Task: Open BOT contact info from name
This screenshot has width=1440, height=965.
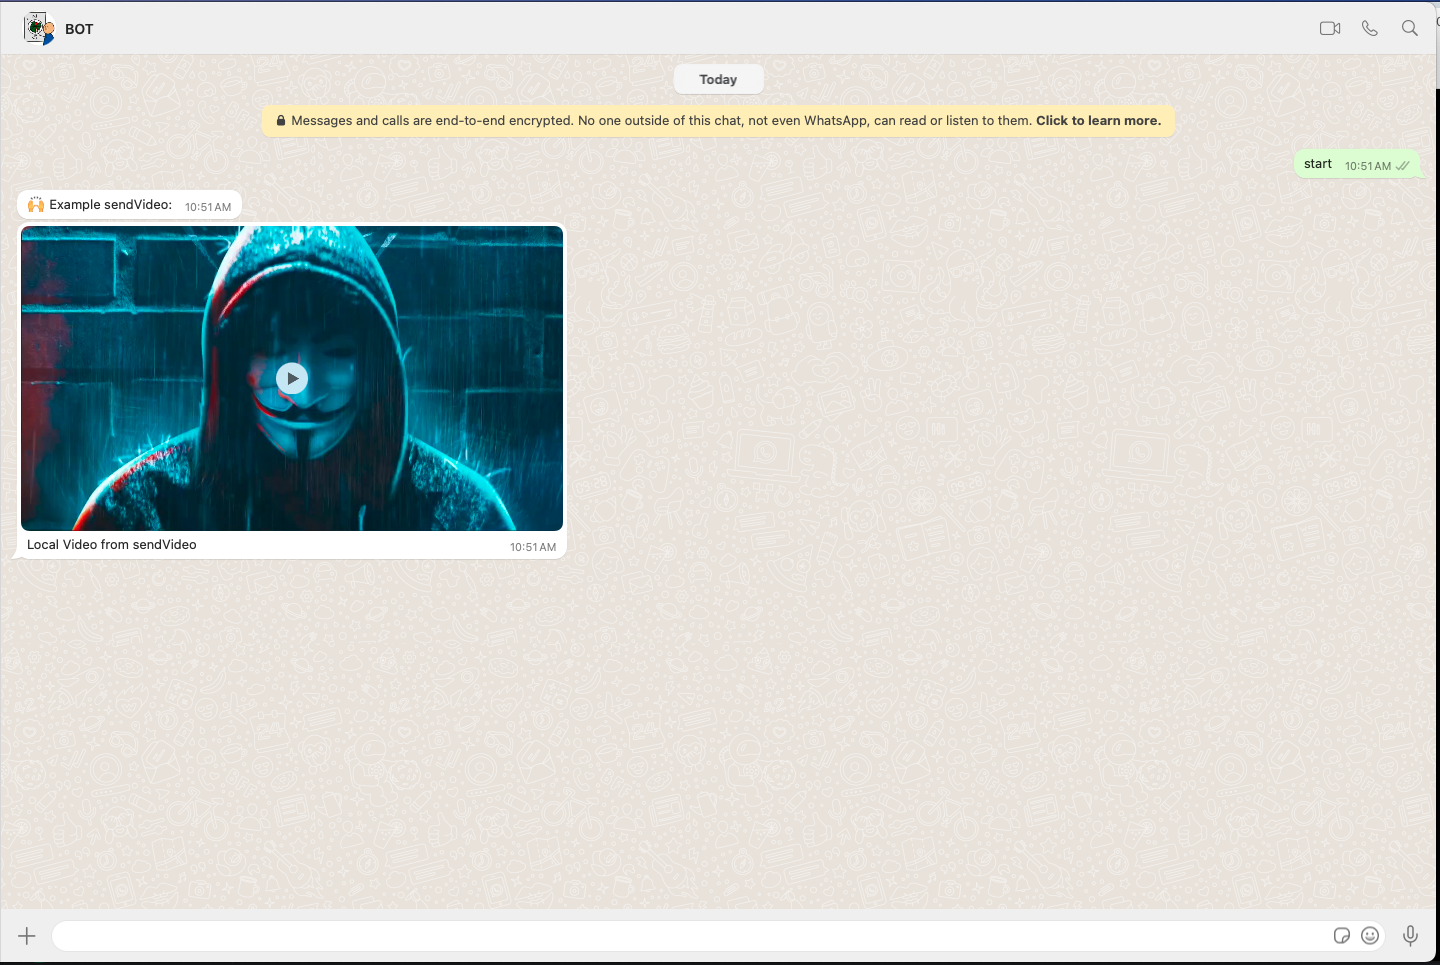Action: tap(79, 29)
